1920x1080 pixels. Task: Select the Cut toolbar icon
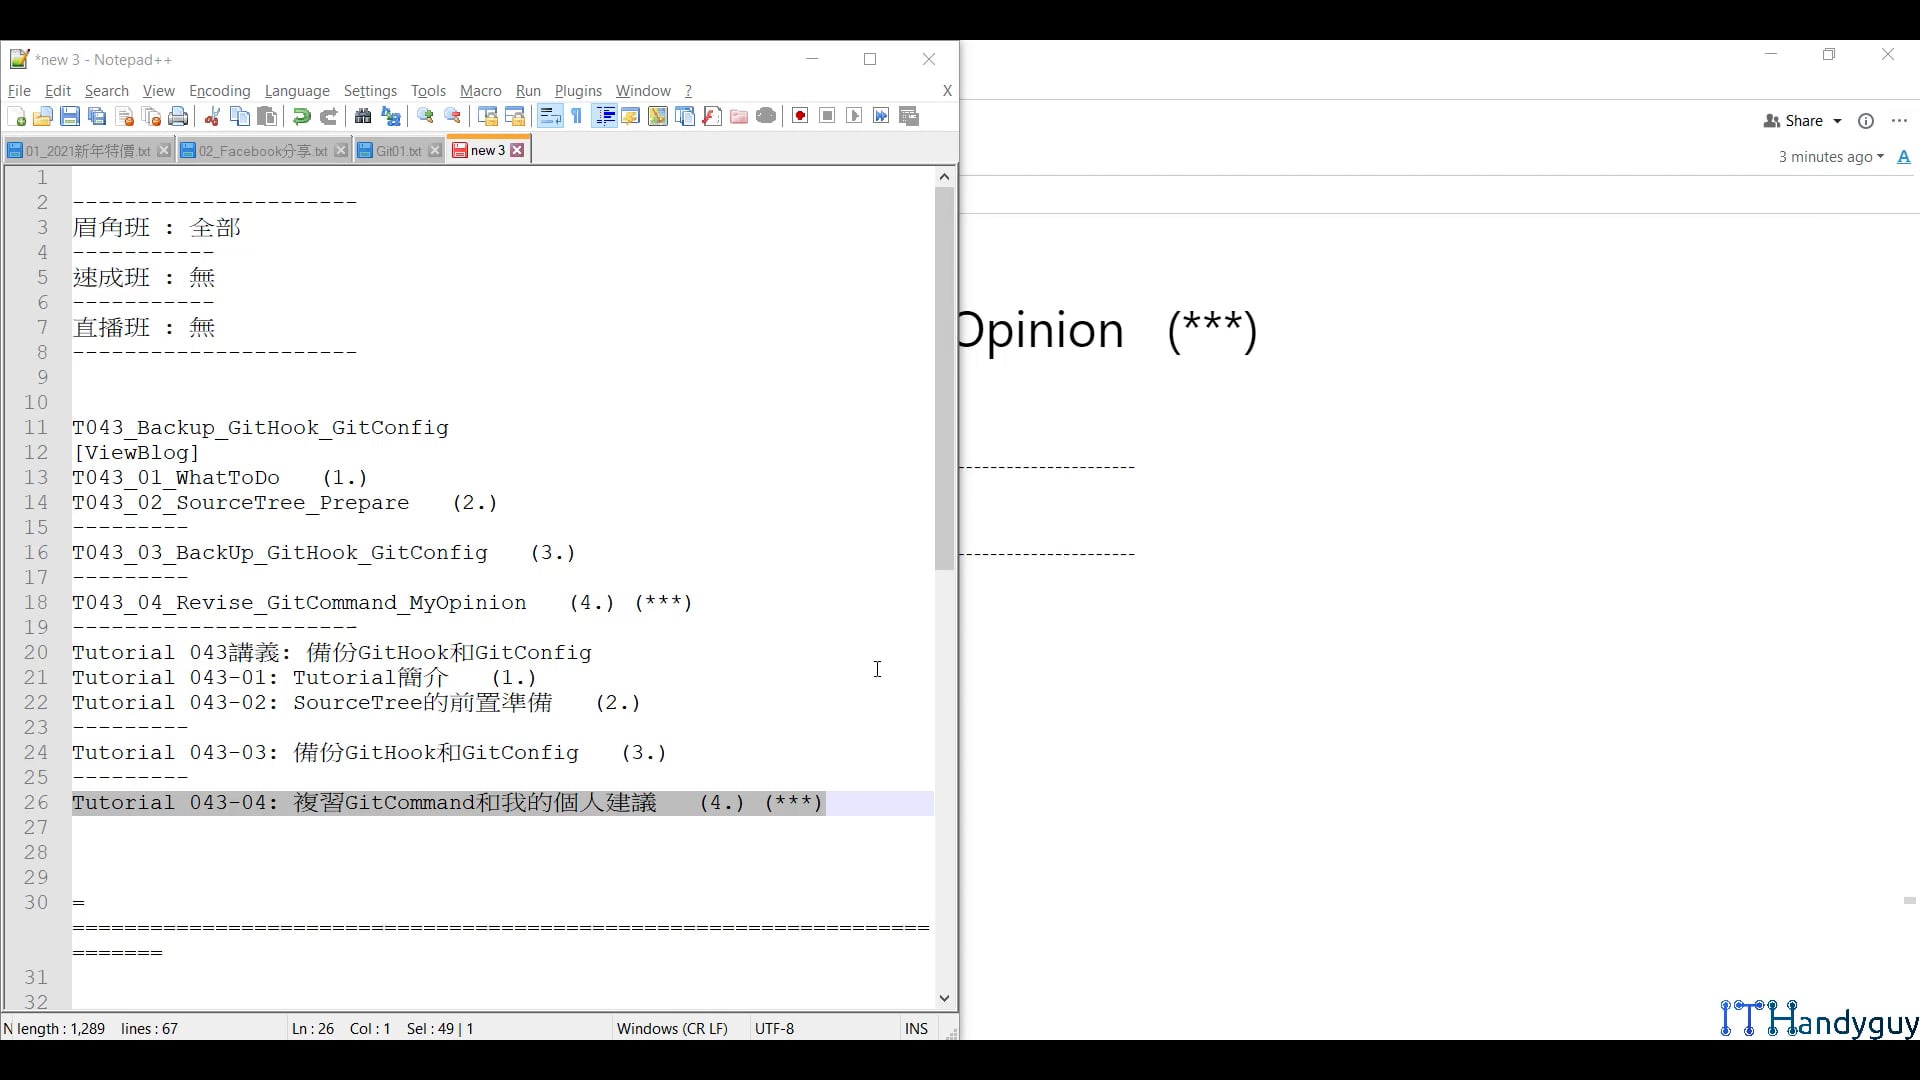(212, 116)
